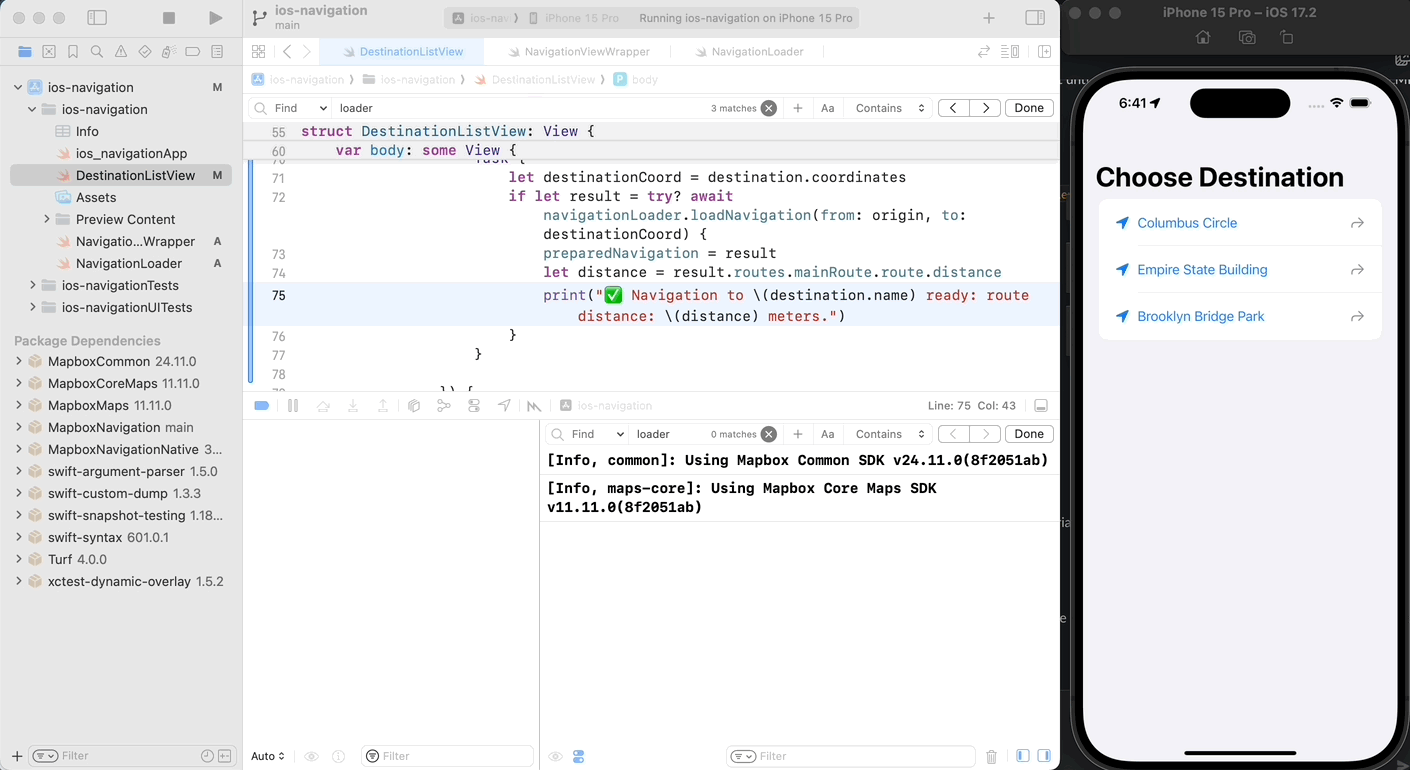Screen dimensions: 1410x770
Task: Open the Contains dropdown in editor find bar
Action: coord(889,108)
